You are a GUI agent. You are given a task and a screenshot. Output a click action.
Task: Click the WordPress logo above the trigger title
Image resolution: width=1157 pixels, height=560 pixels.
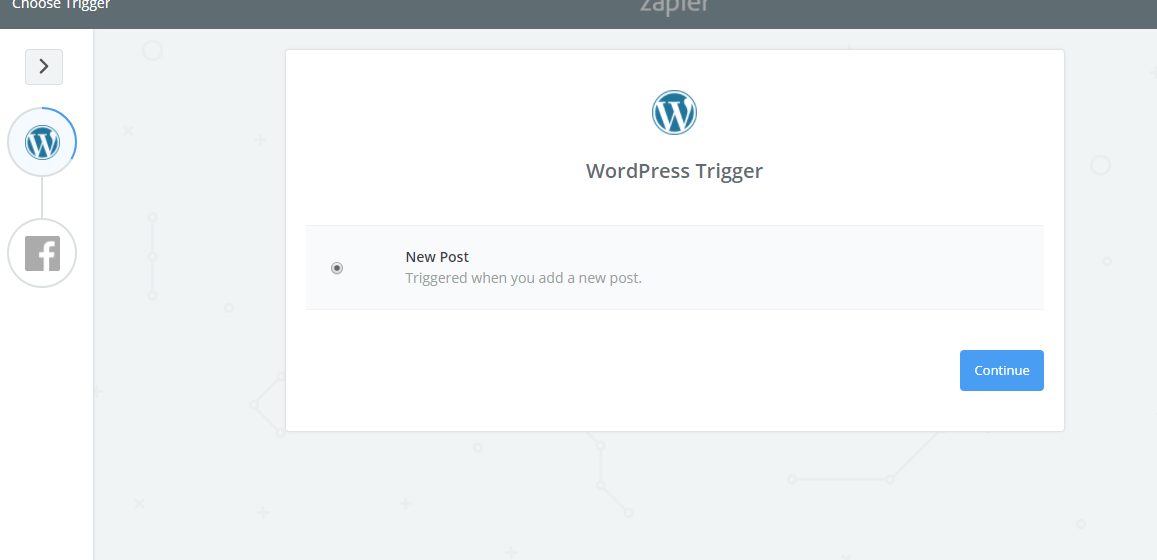[x=674, y=113]
